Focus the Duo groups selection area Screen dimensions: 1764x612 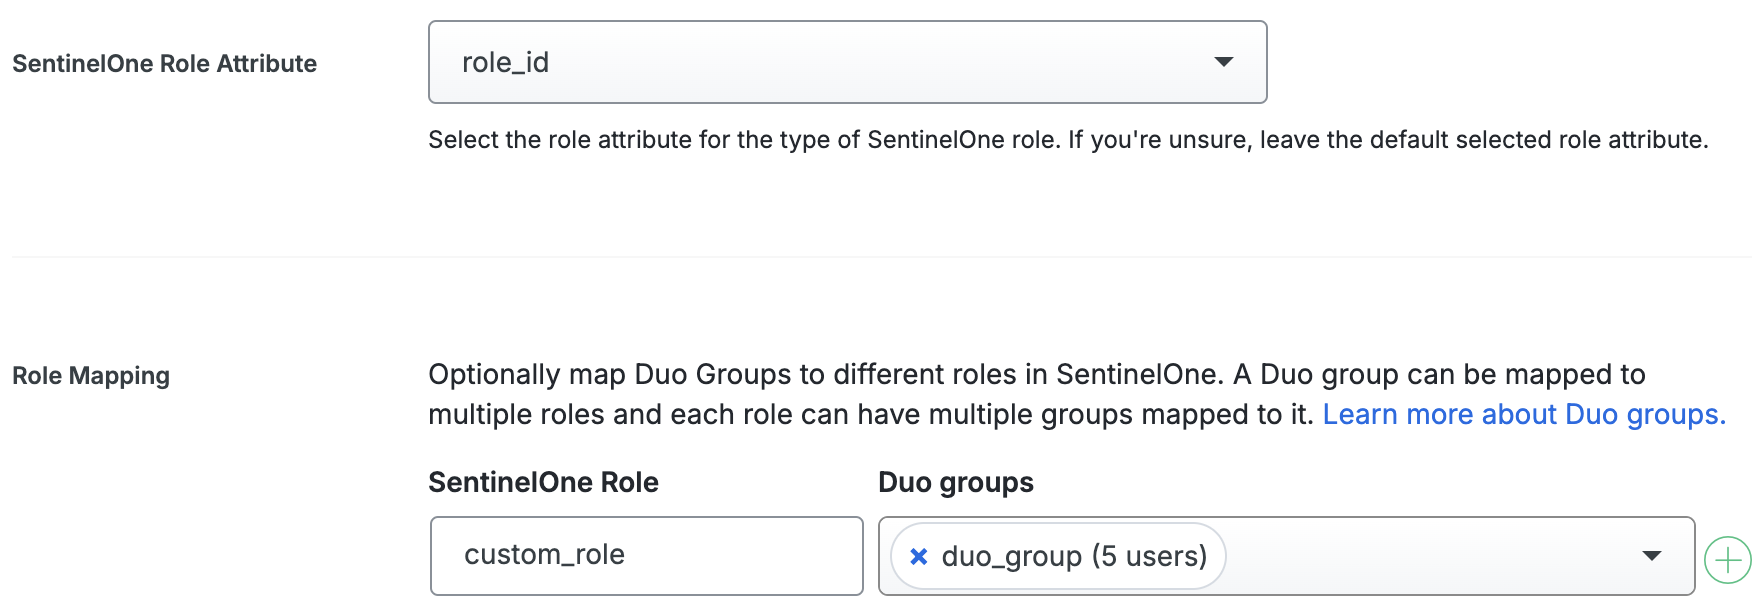(x=1400, y=556)
